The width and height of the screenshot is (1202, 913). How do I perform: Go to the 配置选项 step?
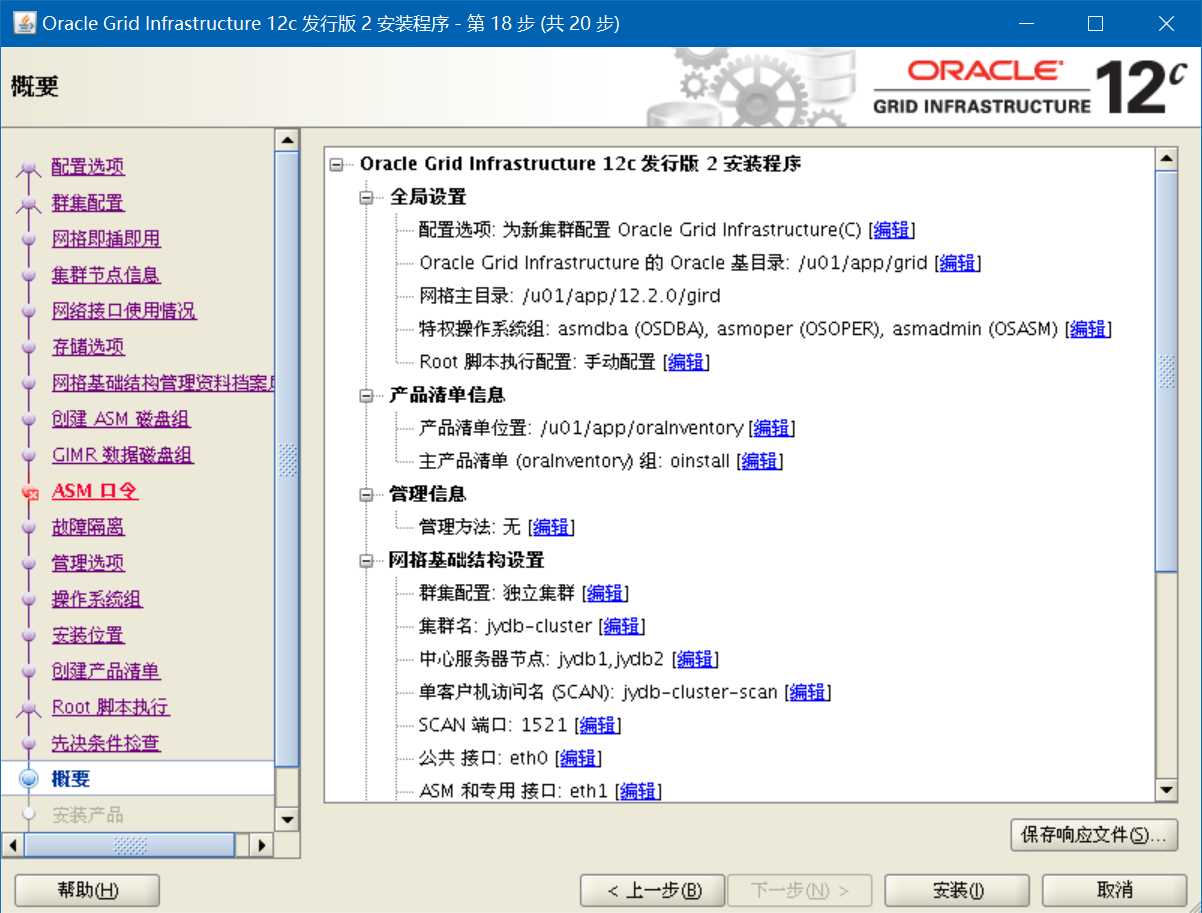[88, 167]
